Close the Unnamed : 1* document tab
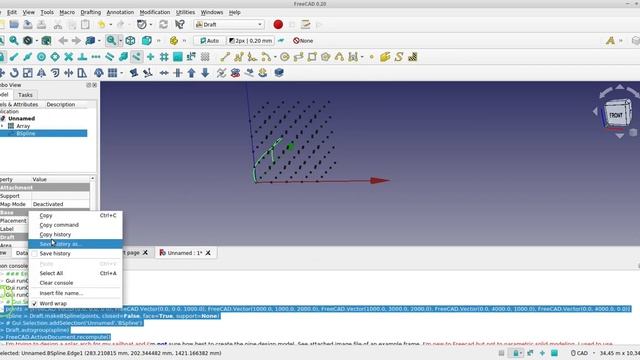Viewport: 640px width, 360px height. point(208,253)
